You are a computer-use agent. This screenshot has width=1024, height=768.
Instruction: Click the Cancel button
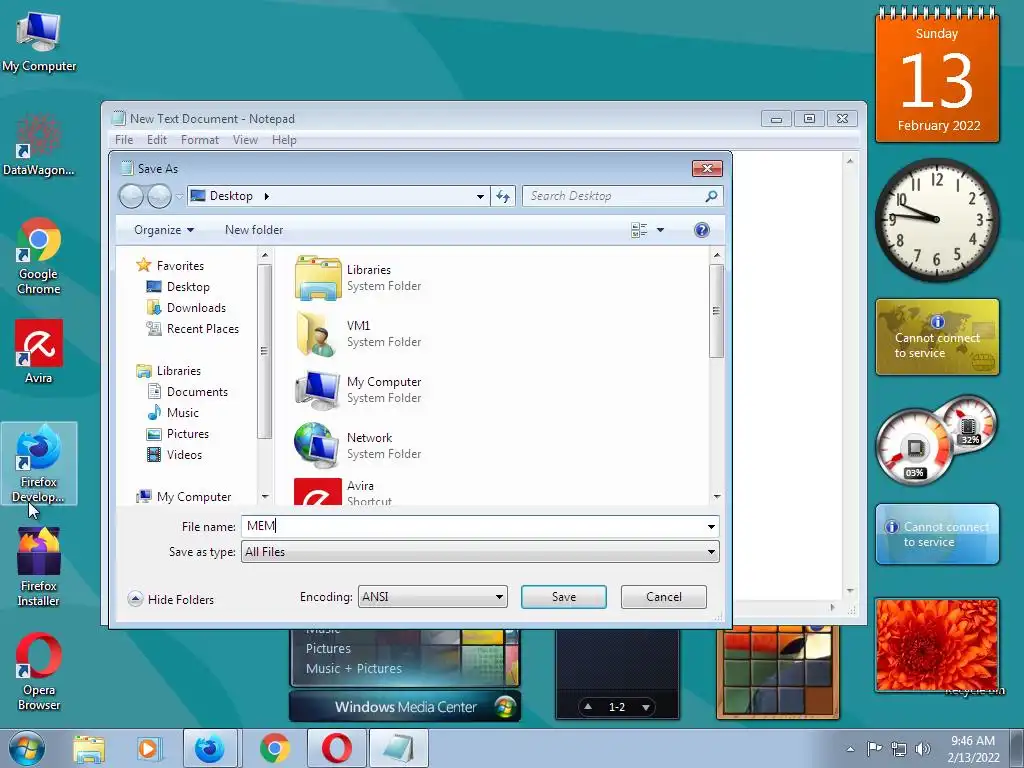click(664, 597)
